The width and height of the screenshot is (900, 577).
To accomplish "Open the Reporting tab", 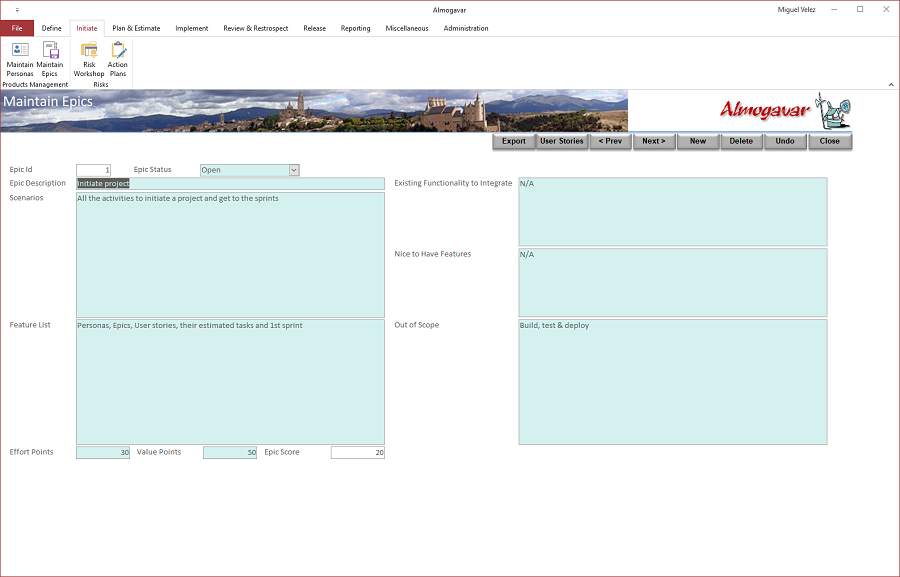I will click(355, 28).
